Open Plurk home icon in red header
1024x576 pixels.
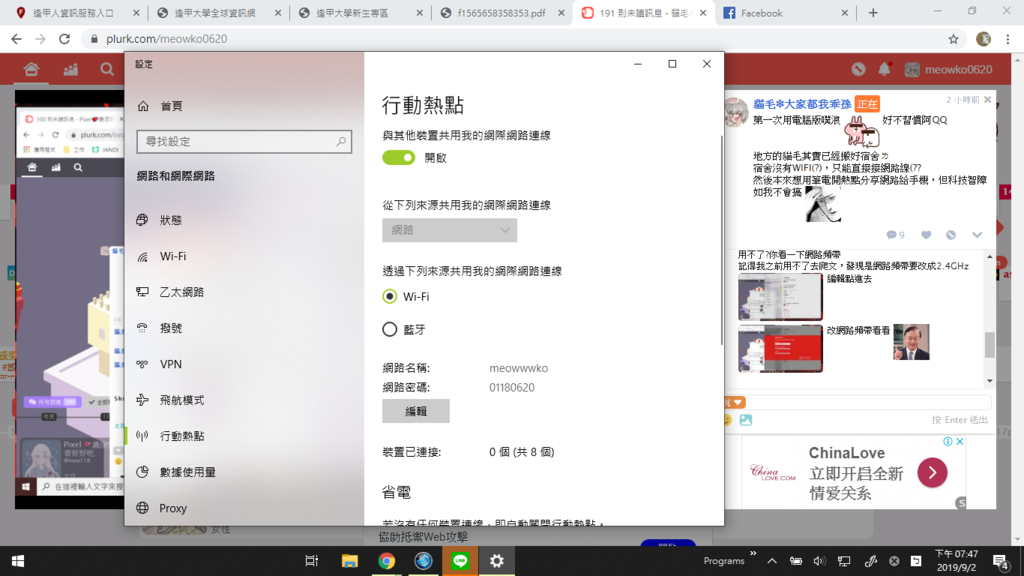pos(31,69)
